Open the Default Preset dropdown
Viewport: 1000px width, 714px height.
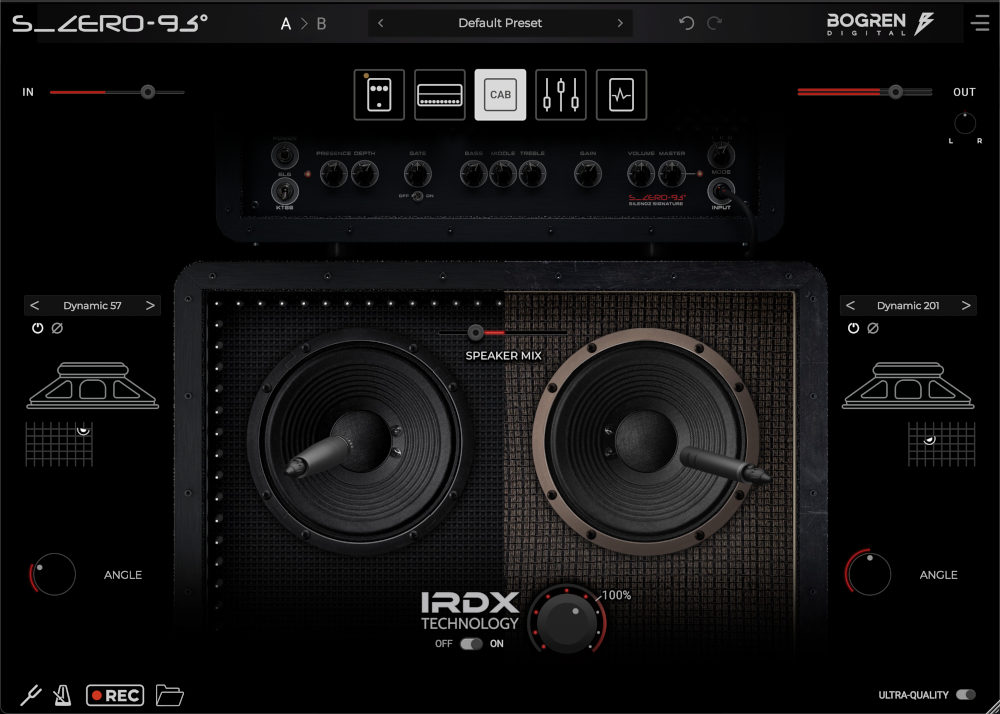(500, 23)
